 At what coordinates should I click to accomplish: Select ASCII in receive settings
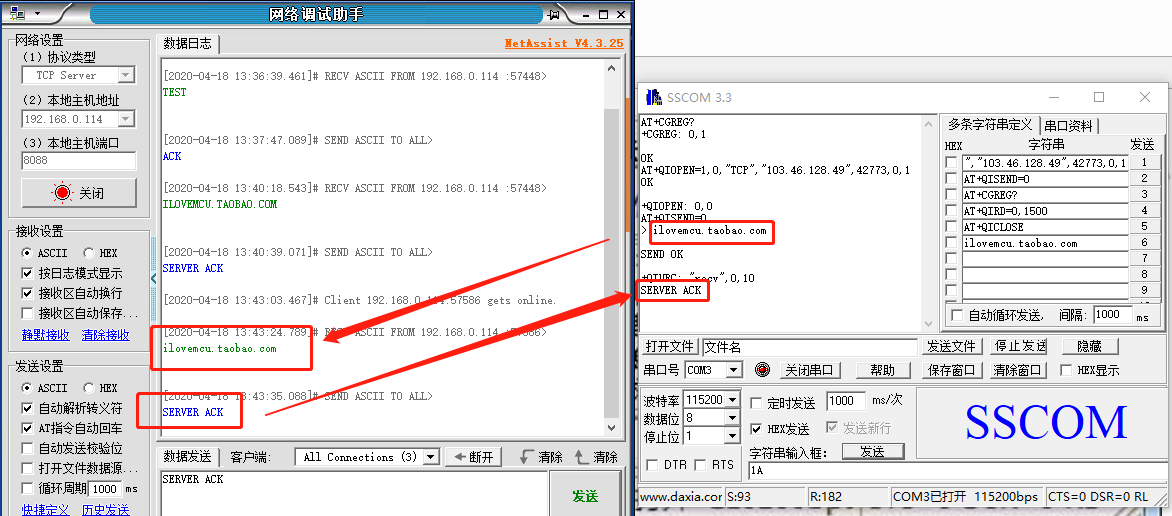click(45, 253)
